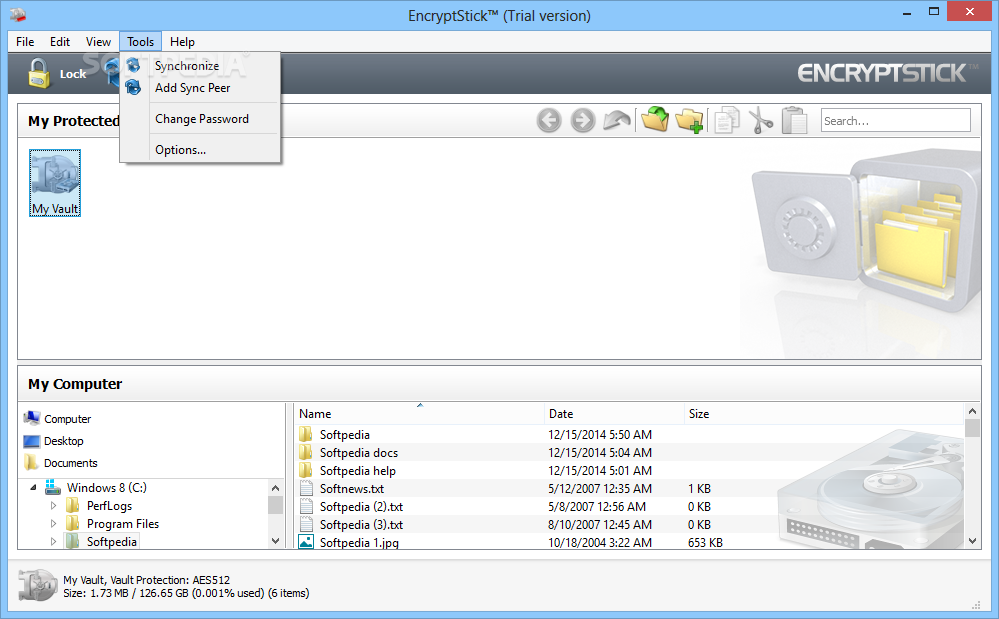Click the Softnews.txt file icon
The image size is (999, 619).
[x=306, y=488]
